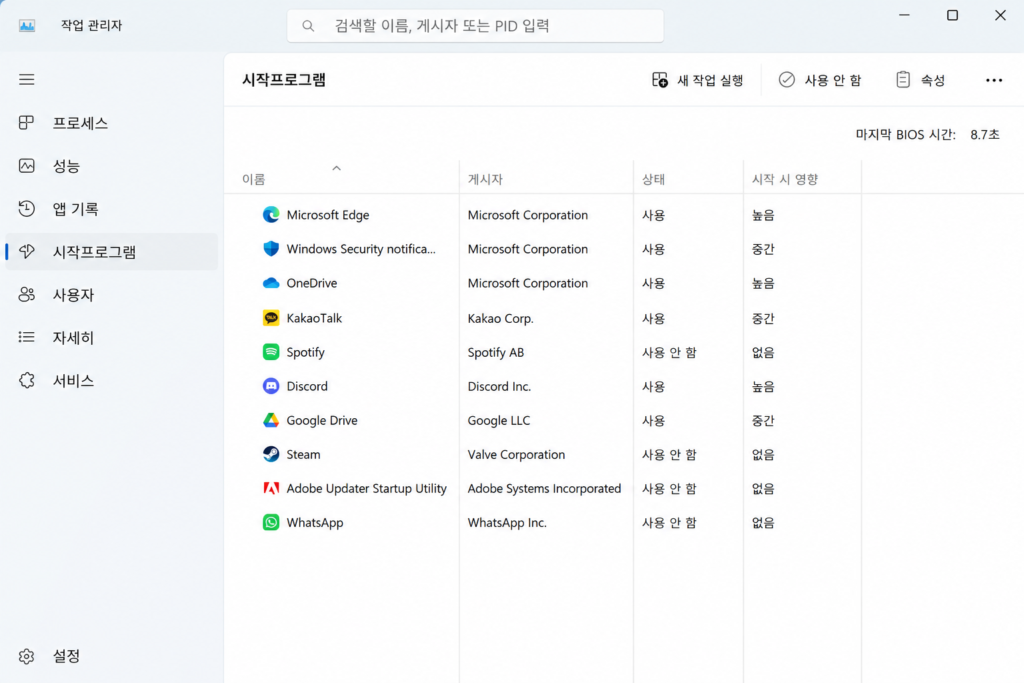Click the search magnifier icon

(308, 26)
